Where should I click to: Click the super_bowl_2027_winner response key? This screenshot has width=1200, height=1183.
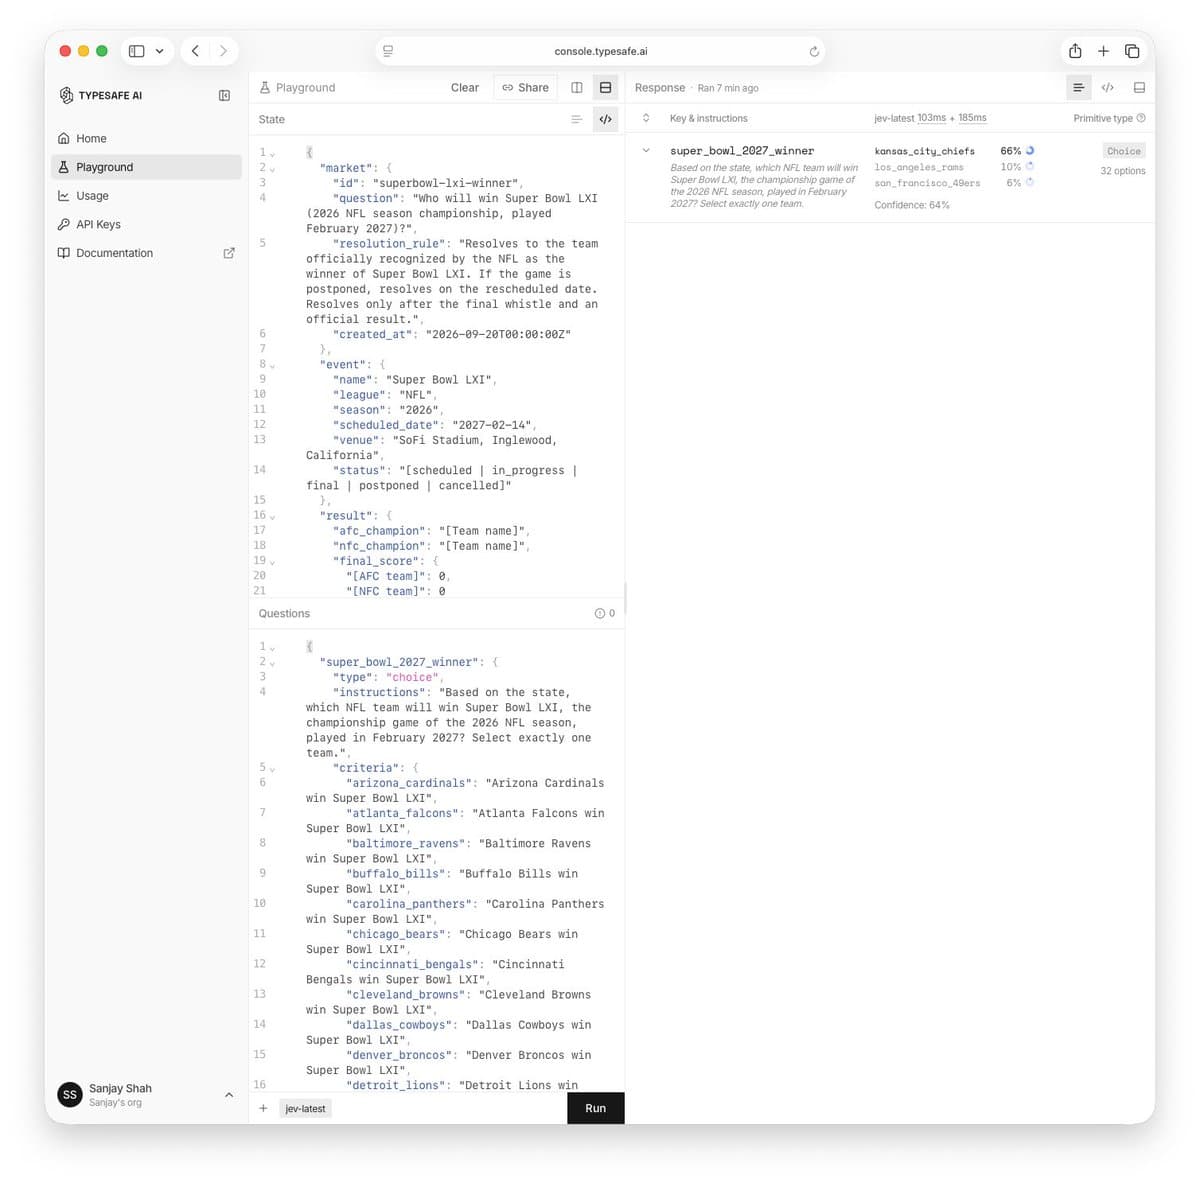pyautogui.click(x=742, y=151)
